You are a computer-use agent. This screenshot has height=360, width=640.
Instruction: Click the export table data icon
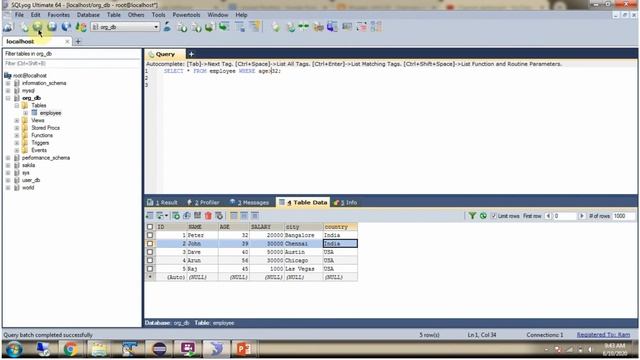coord(150,216)
